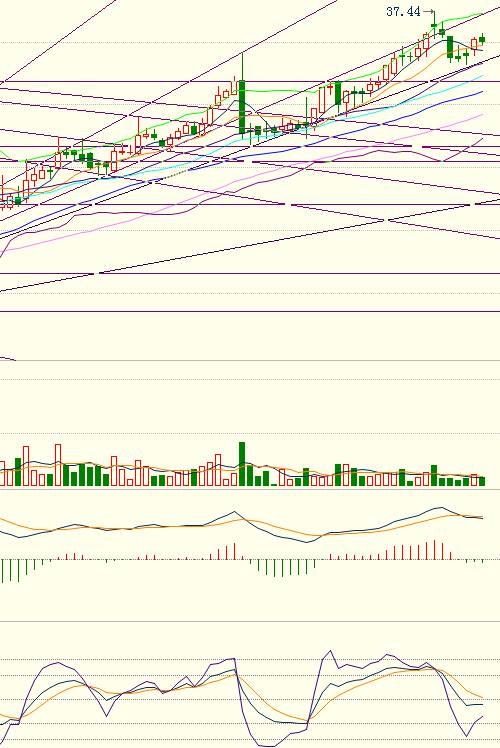Click the last green volume bar at right
The width and height of the screenshot is (500, 748).
coord(482,481)
